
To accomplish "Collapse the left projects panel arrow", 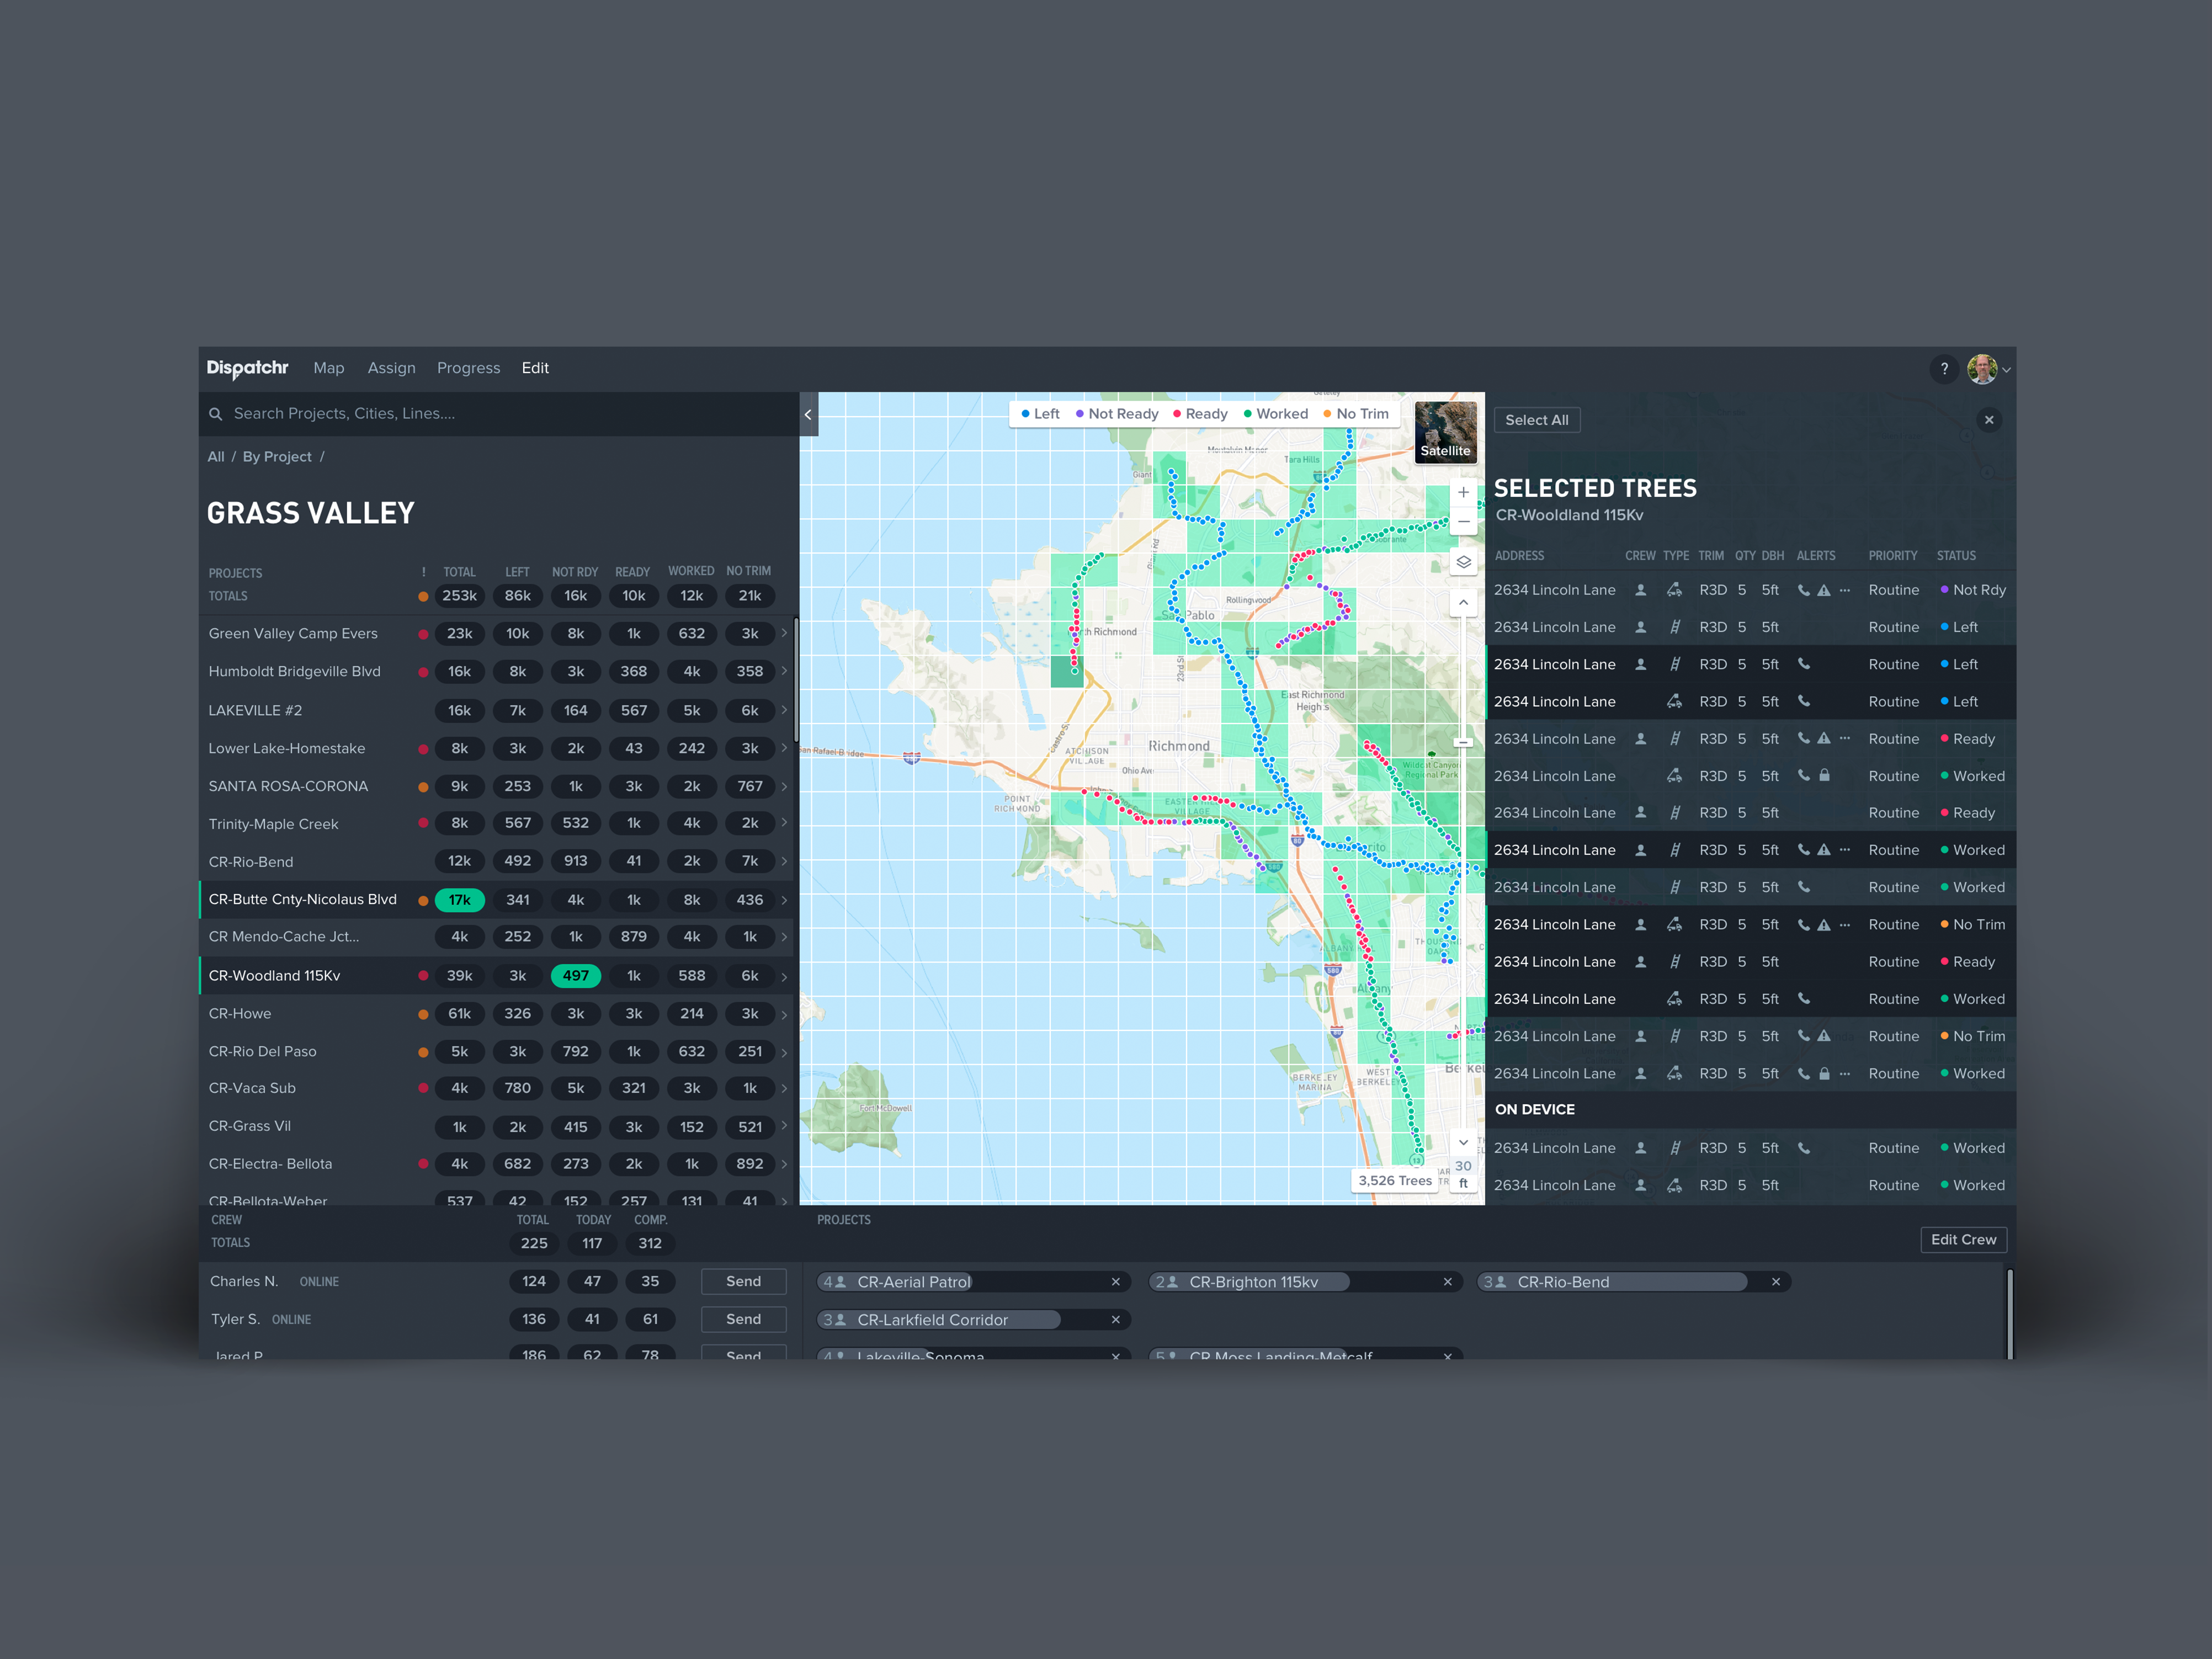I will (x=808, y=414).
